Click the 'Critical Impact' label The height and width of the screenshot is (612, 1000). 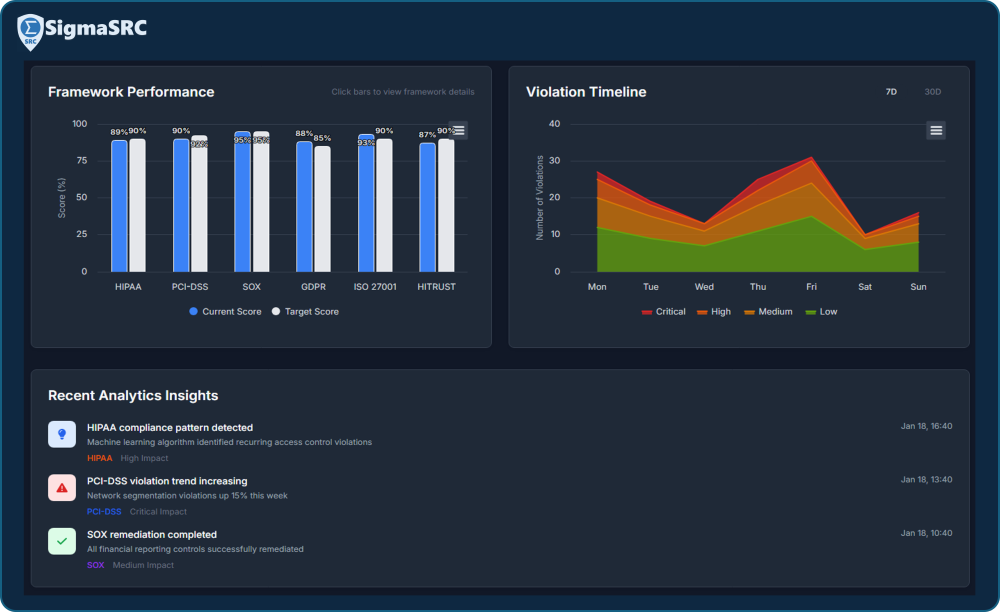[158, 512]
